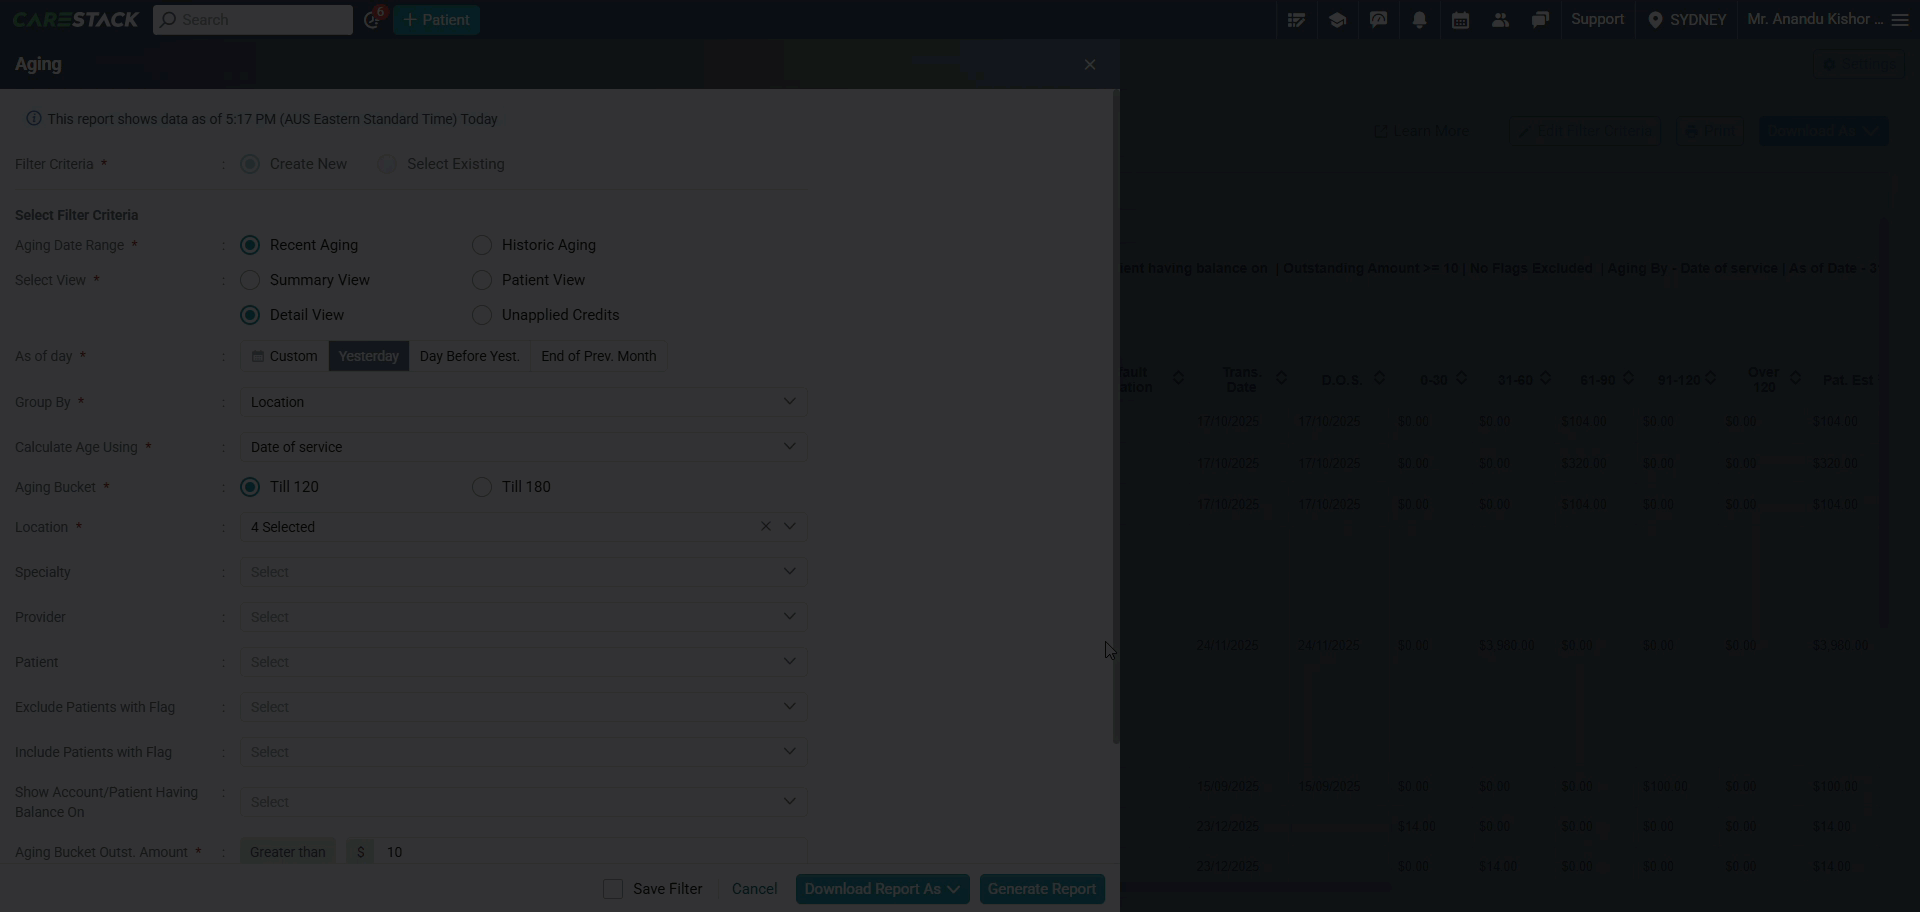Click Greater than operator button
1920x912 pixels.
(x=287, y=852)
